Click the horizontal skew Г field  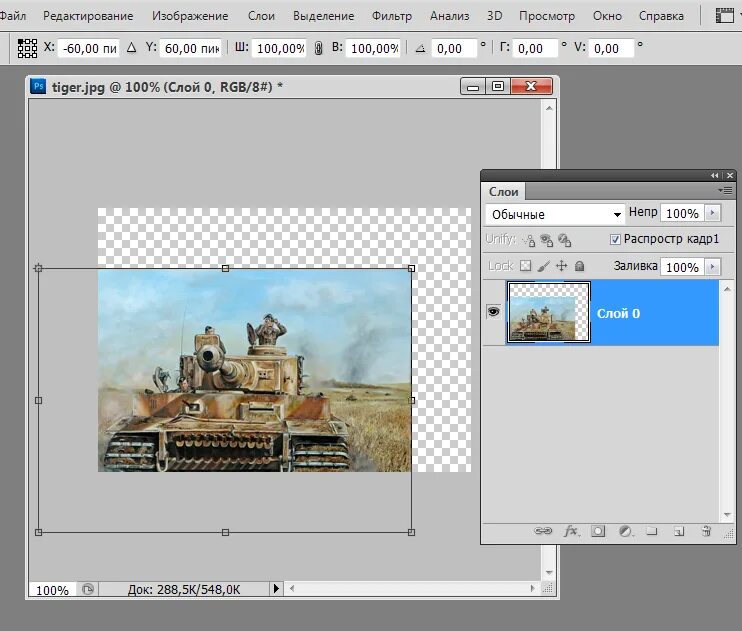[x=535, y=48]
